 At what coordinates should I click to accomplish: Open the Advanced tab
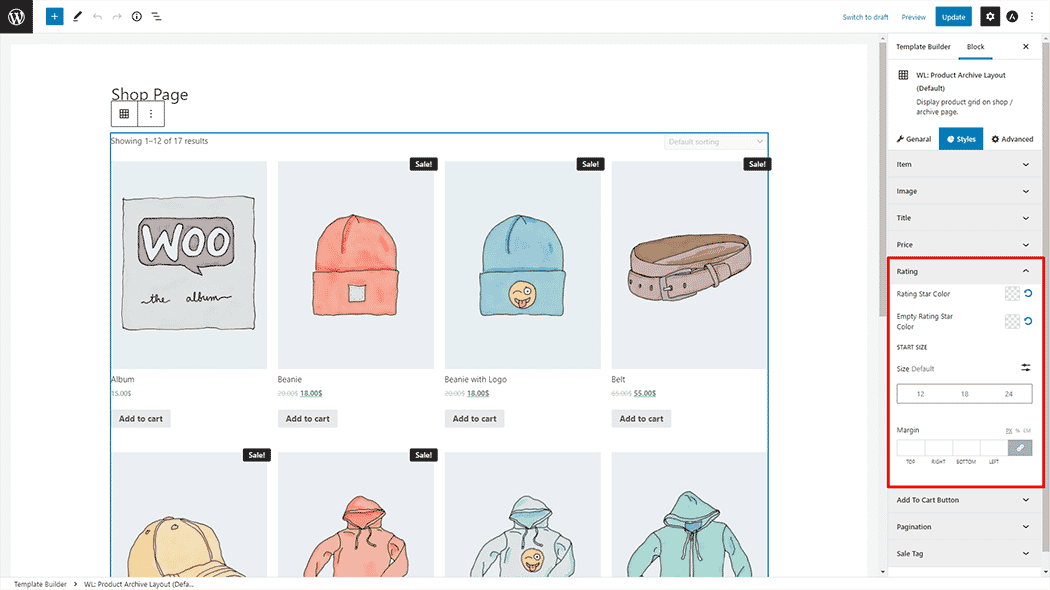(x=1012, y=139)
